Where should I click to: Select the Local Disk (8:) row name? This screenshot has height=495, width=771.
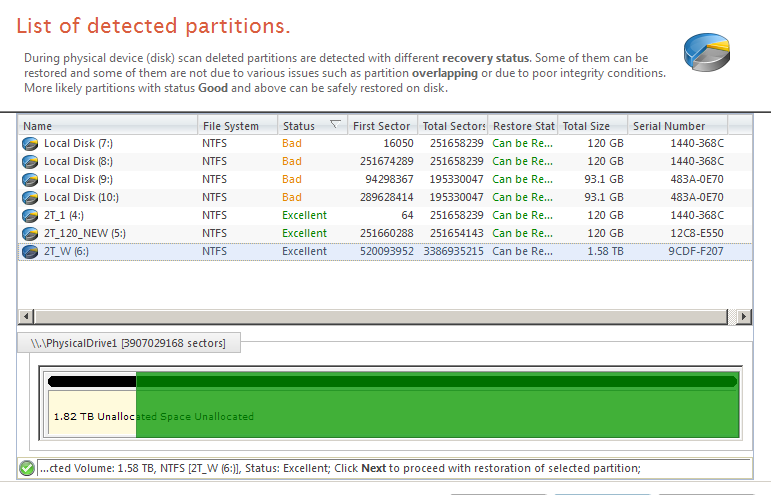tap(78, 162)
